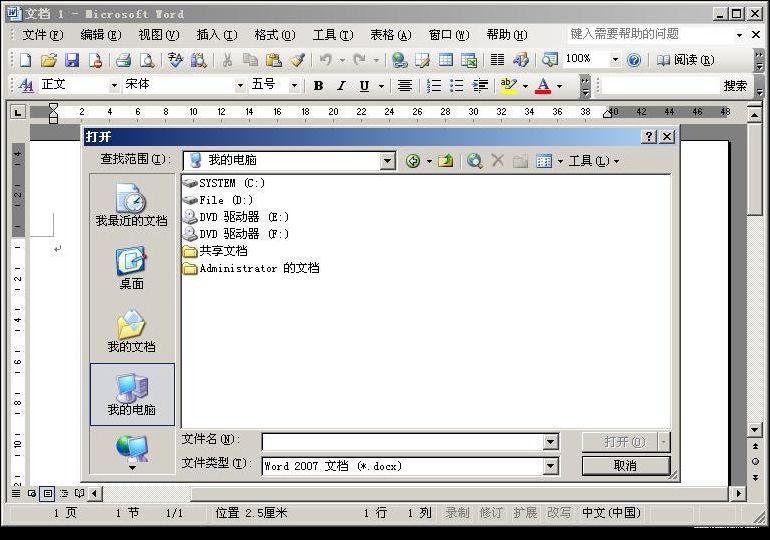Open a file with the toolbar Open icon
This screenshot has width=770, height=540.
click(x=48, y=60)
